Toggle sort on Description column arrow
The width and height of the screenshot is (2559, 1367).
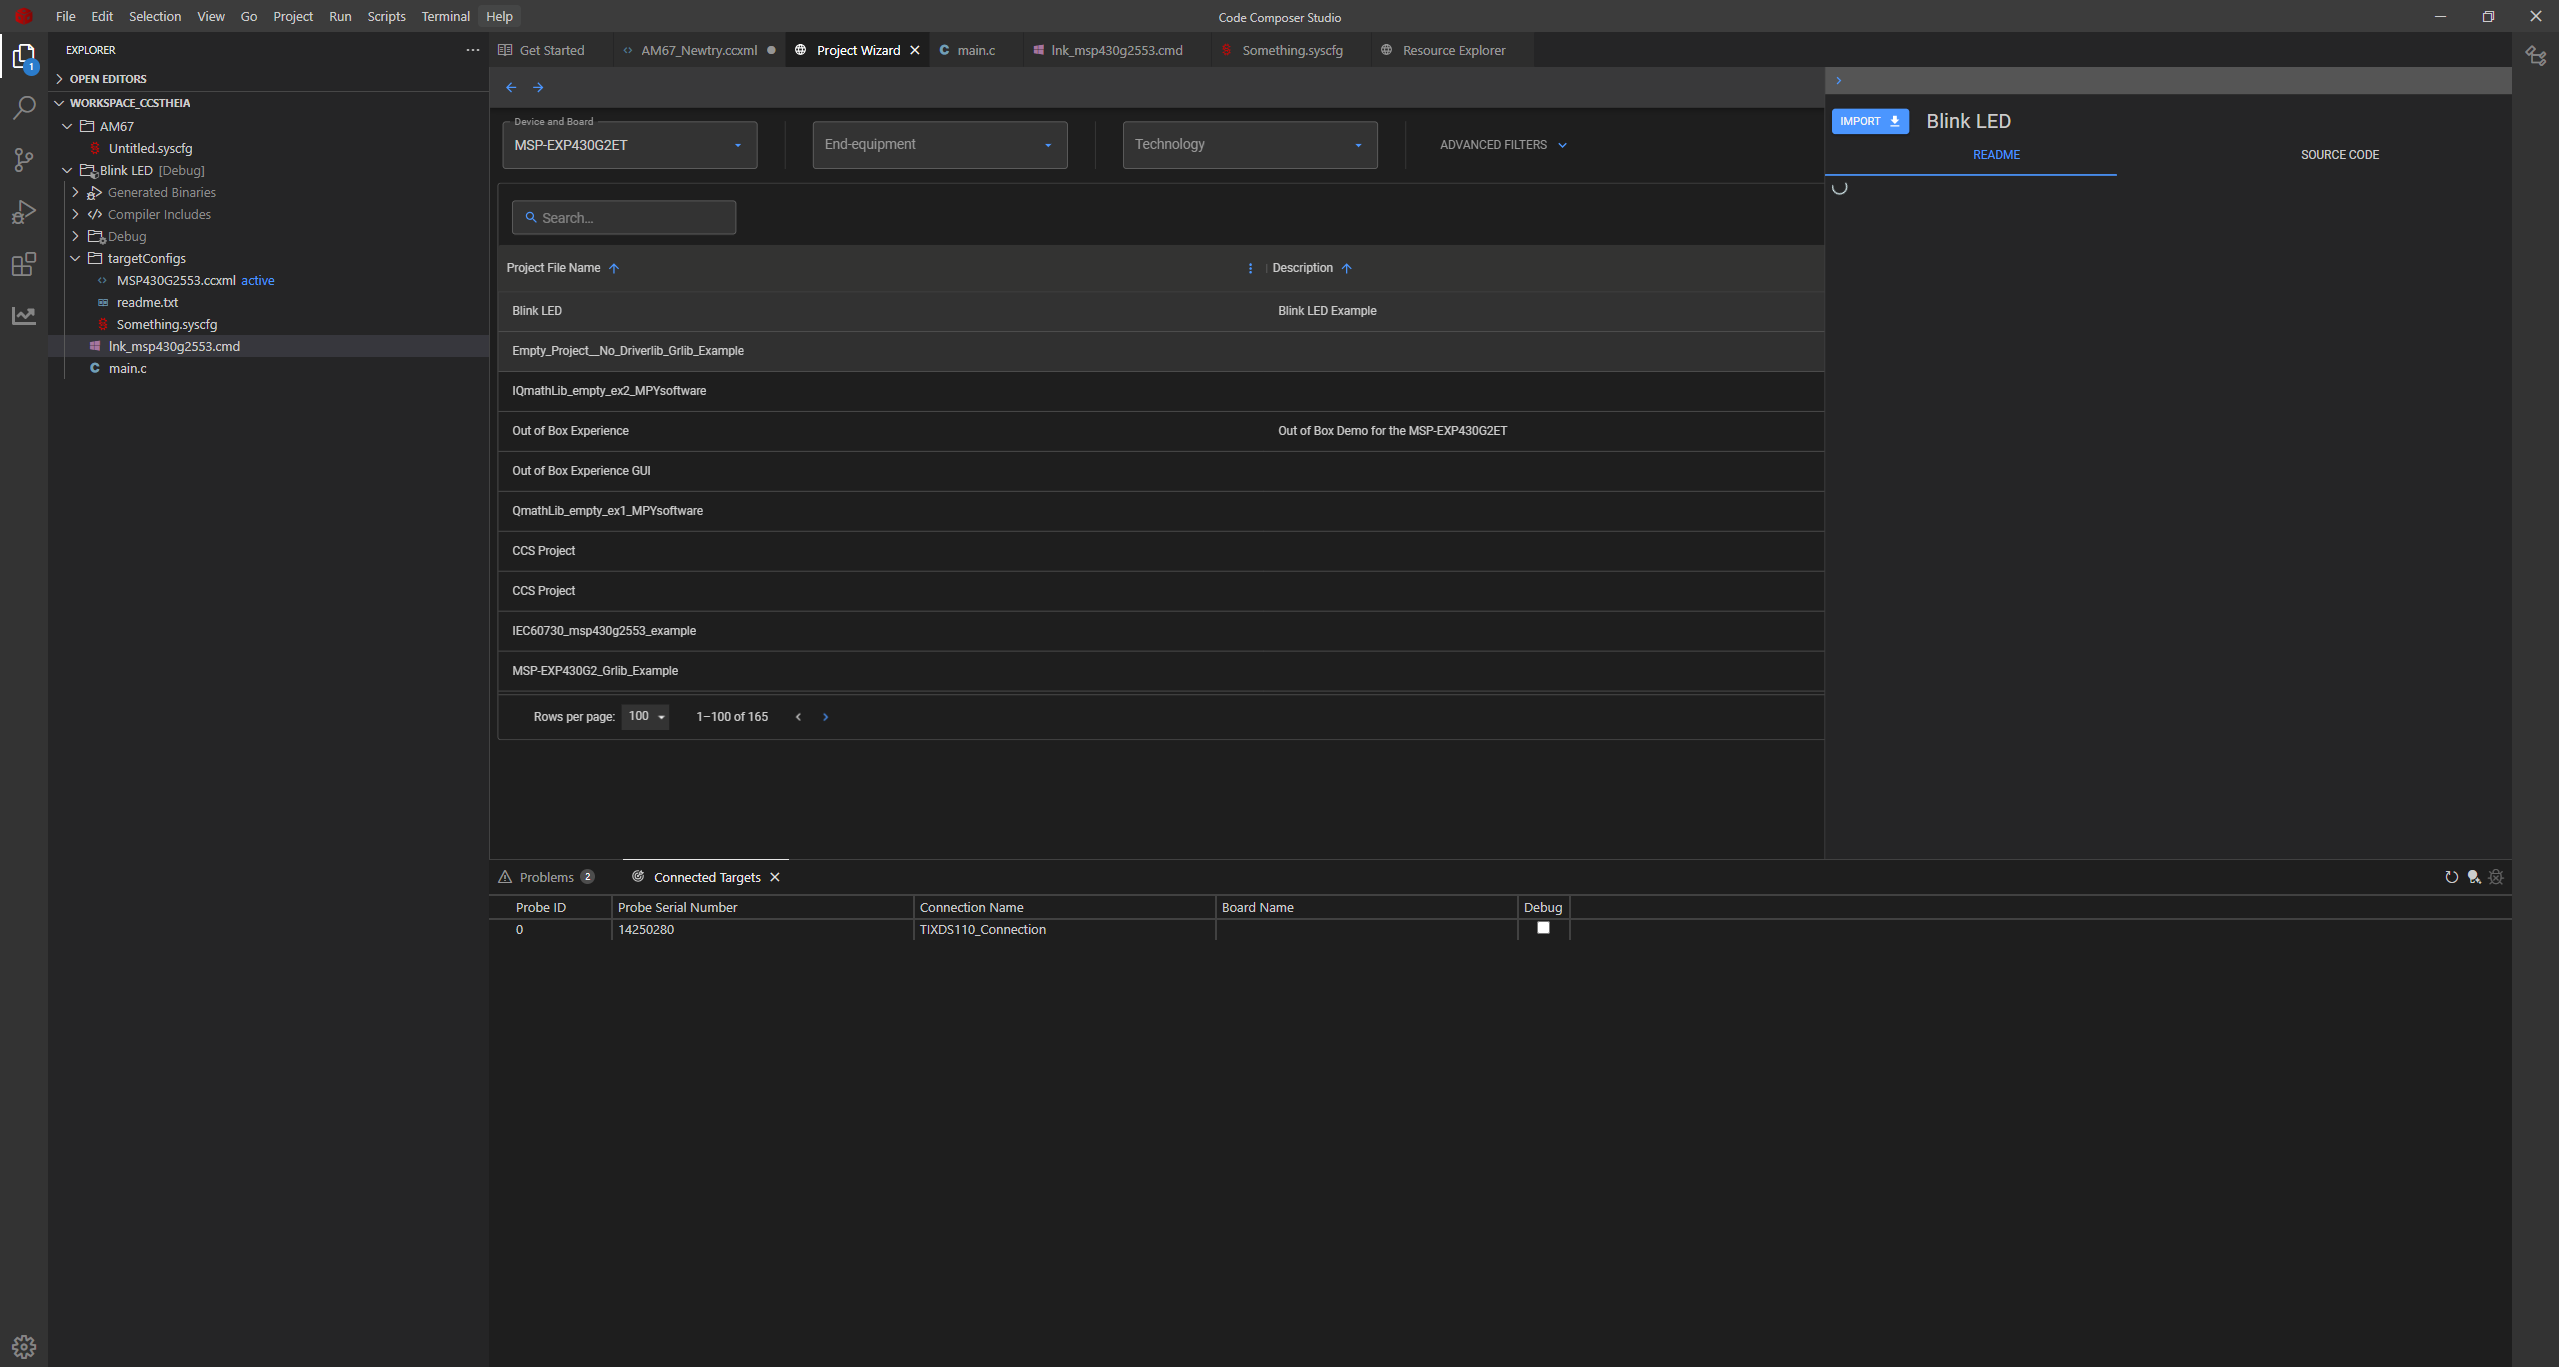point(1346,268)
